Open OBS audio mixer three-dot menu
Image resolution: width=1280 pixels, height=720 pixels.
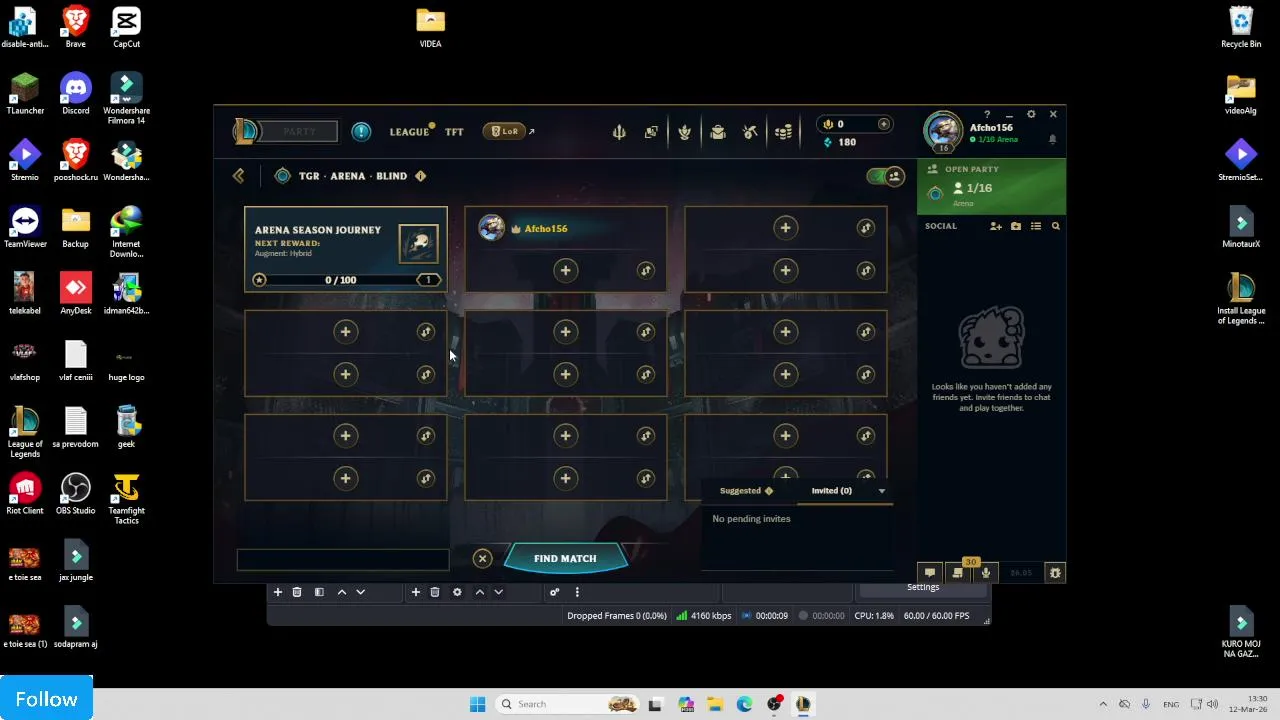pyautogui.click(x=577, y=592)
